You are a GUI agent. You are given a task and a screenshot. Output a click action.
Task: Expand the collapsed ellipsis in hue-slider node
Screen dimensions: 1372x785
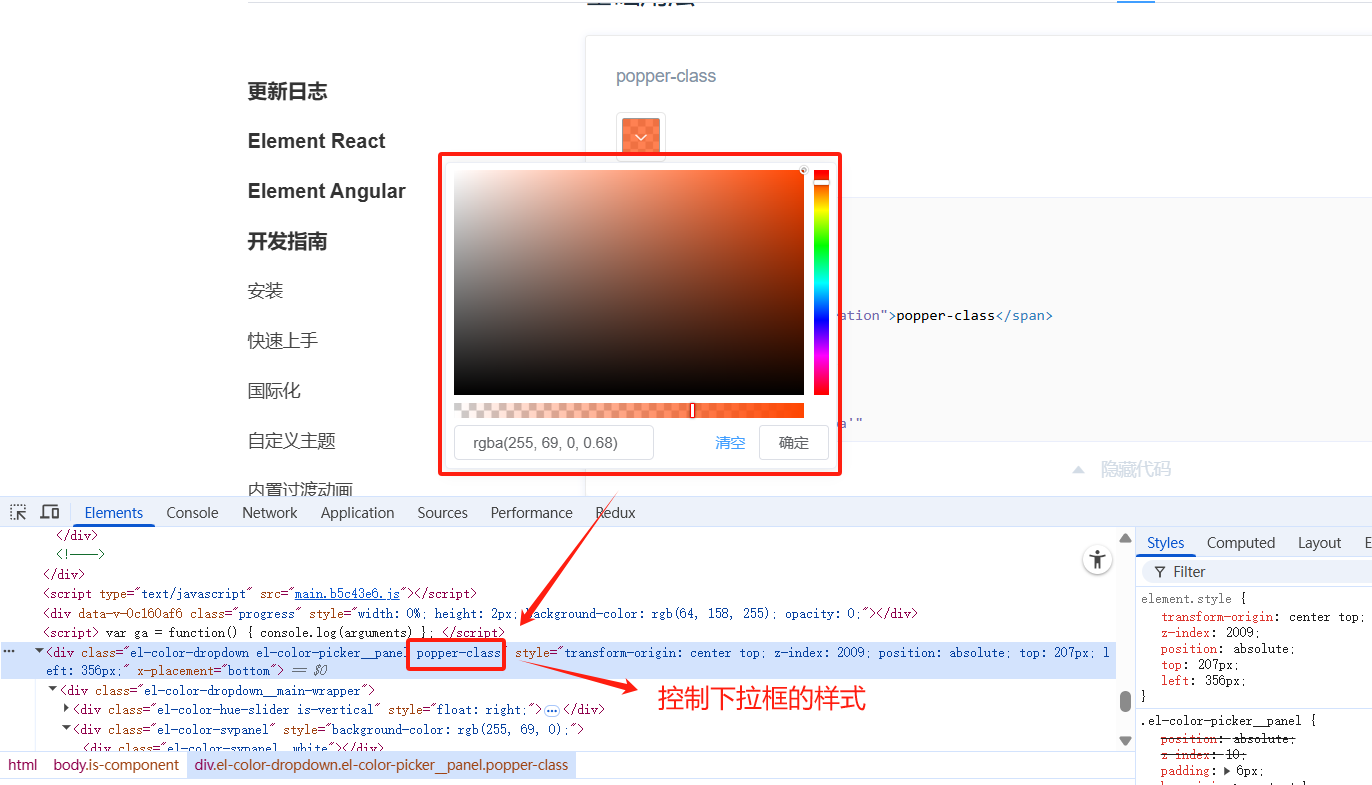pyautogui.click(x=552, y=710)
